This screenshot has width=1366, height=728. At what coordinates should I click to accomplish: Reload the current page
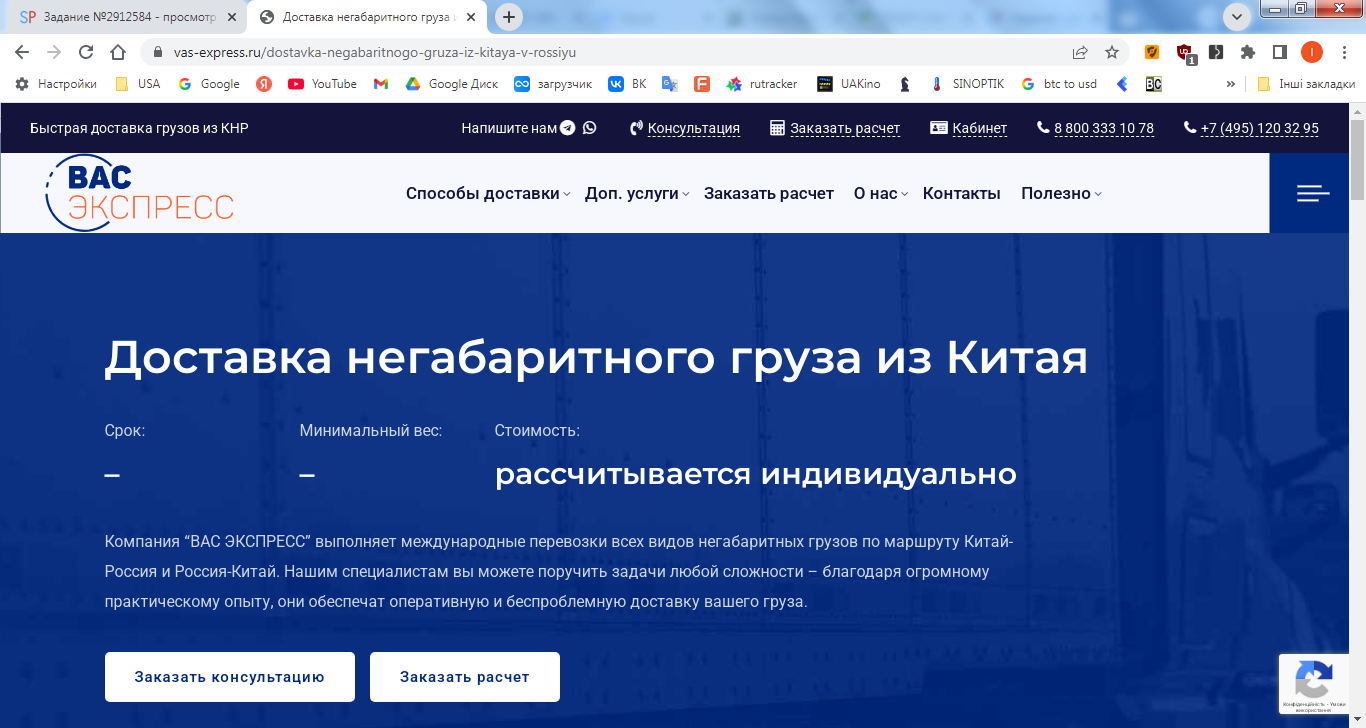click(x=86, y=52)
